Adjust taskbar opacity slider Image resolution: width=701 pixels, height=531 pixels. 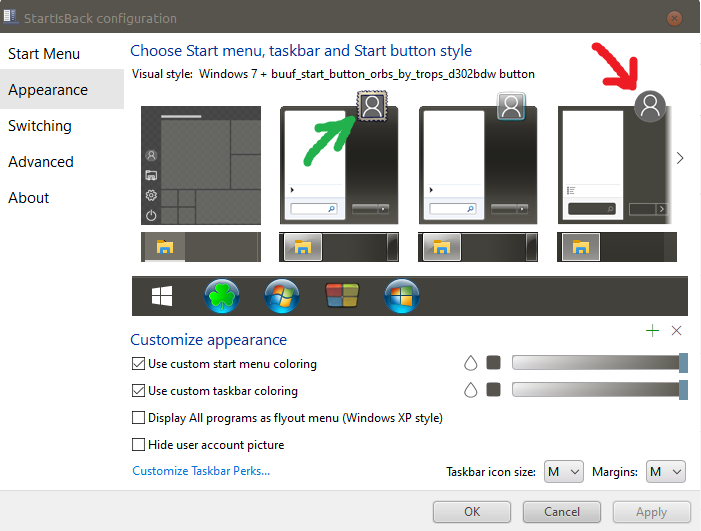(x=600, y=389)
